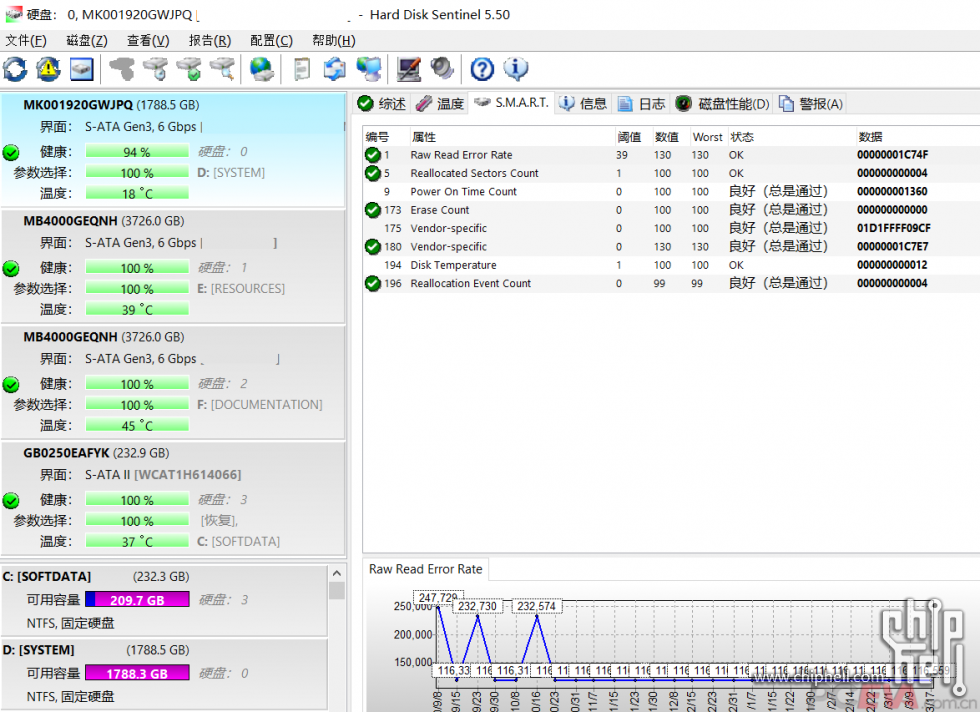Open the 文件(F) menu
The height and width of the screenshot is (712, 980).
[26, 41]
